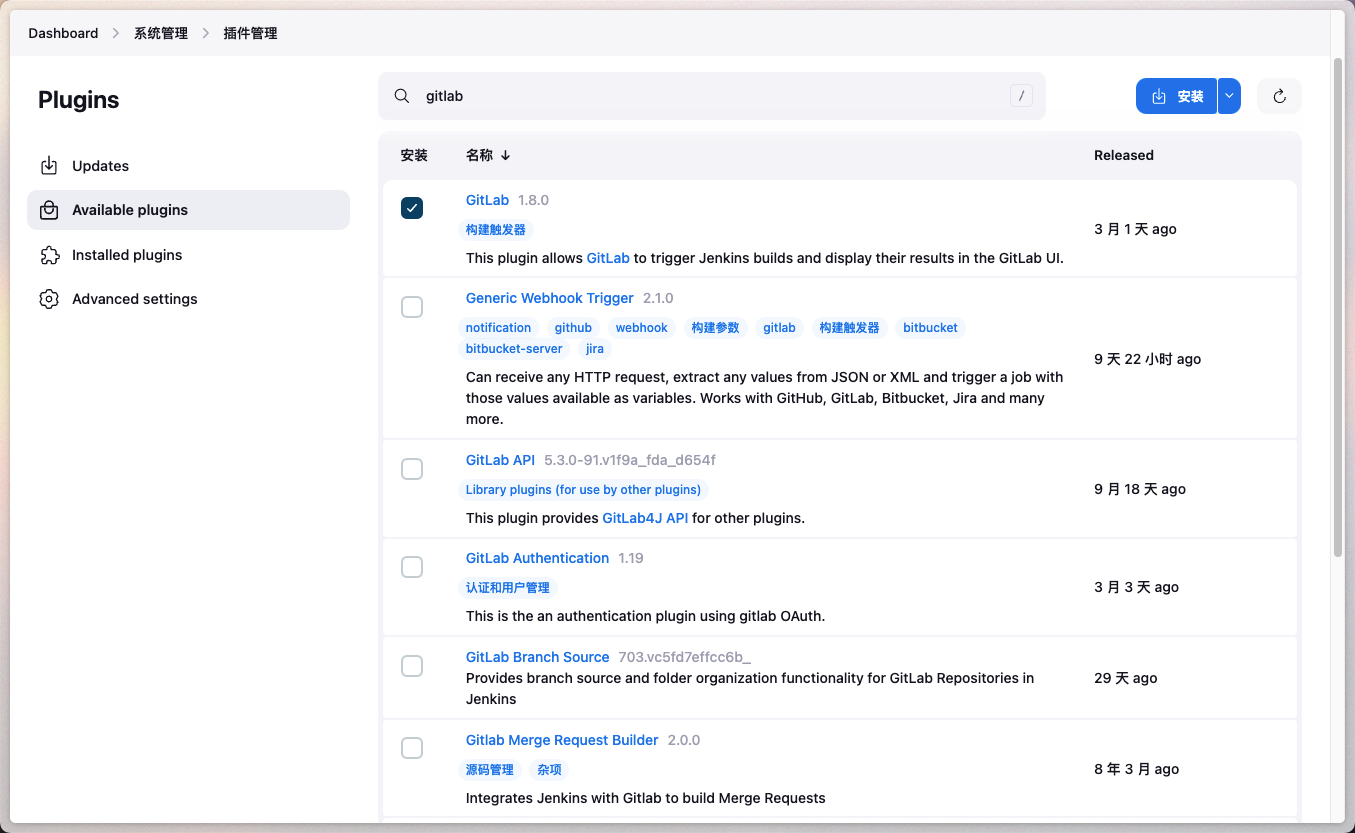Open the GitLab plugin title link
The image size is (1355, 833).
pyautogui.click(x=487, y=200)
